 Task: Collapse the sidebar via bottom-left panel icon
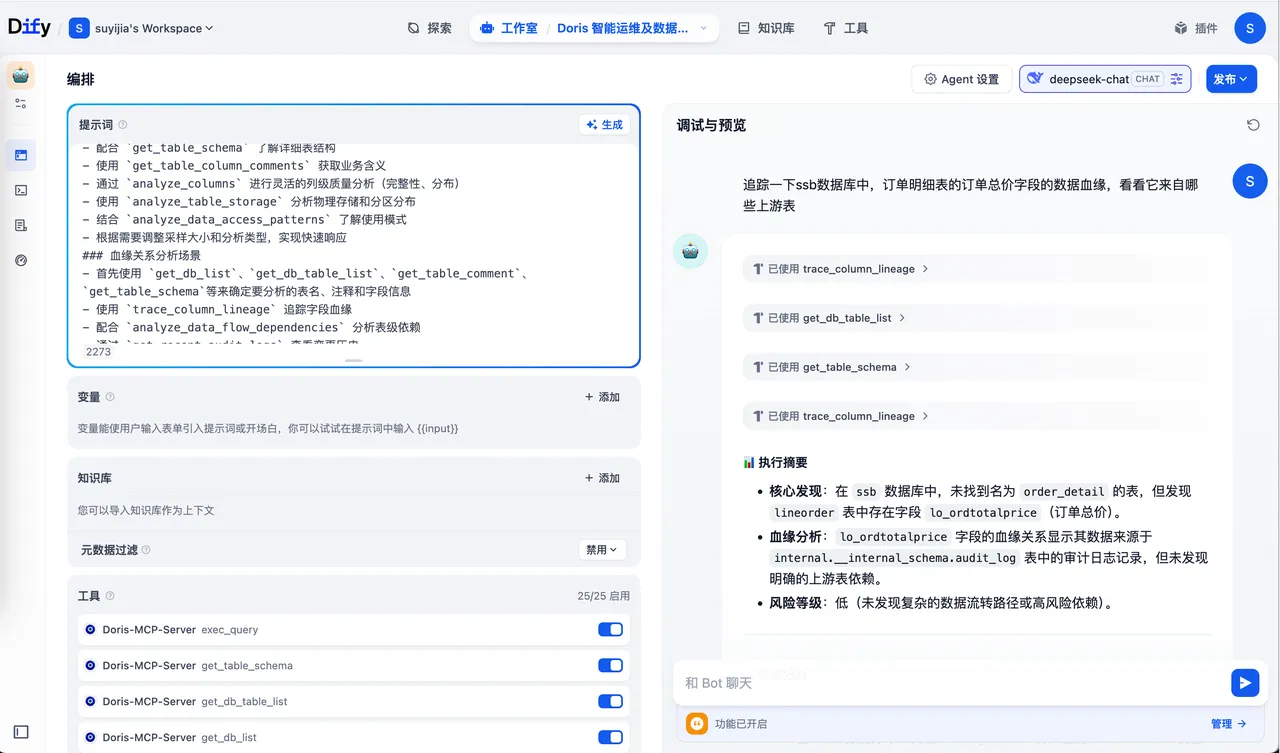pos(21,731)
